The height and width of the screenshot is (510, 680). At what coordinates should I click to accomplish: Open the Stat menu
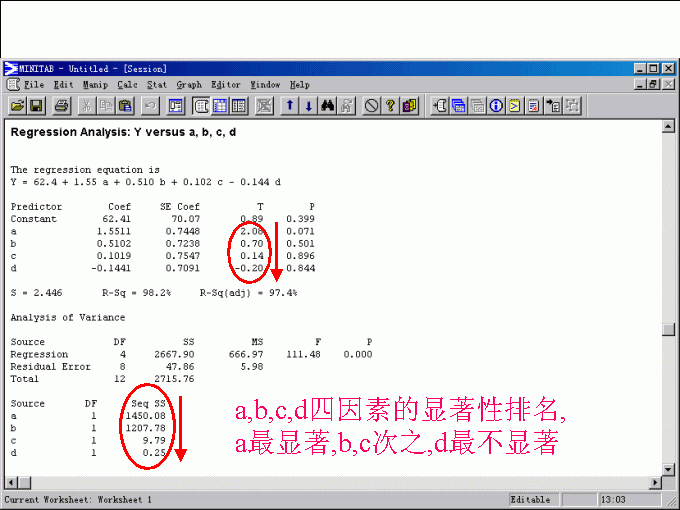coord(158,85)
